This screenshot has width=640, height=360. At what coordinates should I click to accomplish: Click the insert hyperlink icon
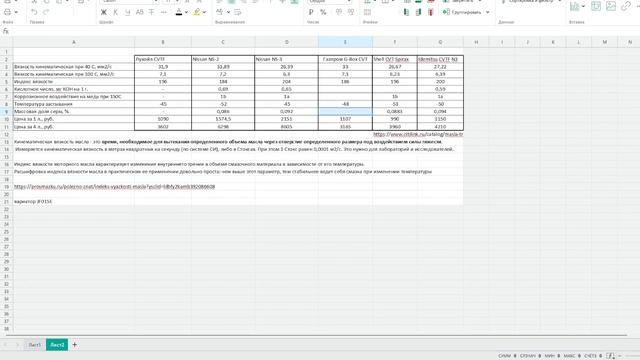pyautogui.click(x=626, y=6)
